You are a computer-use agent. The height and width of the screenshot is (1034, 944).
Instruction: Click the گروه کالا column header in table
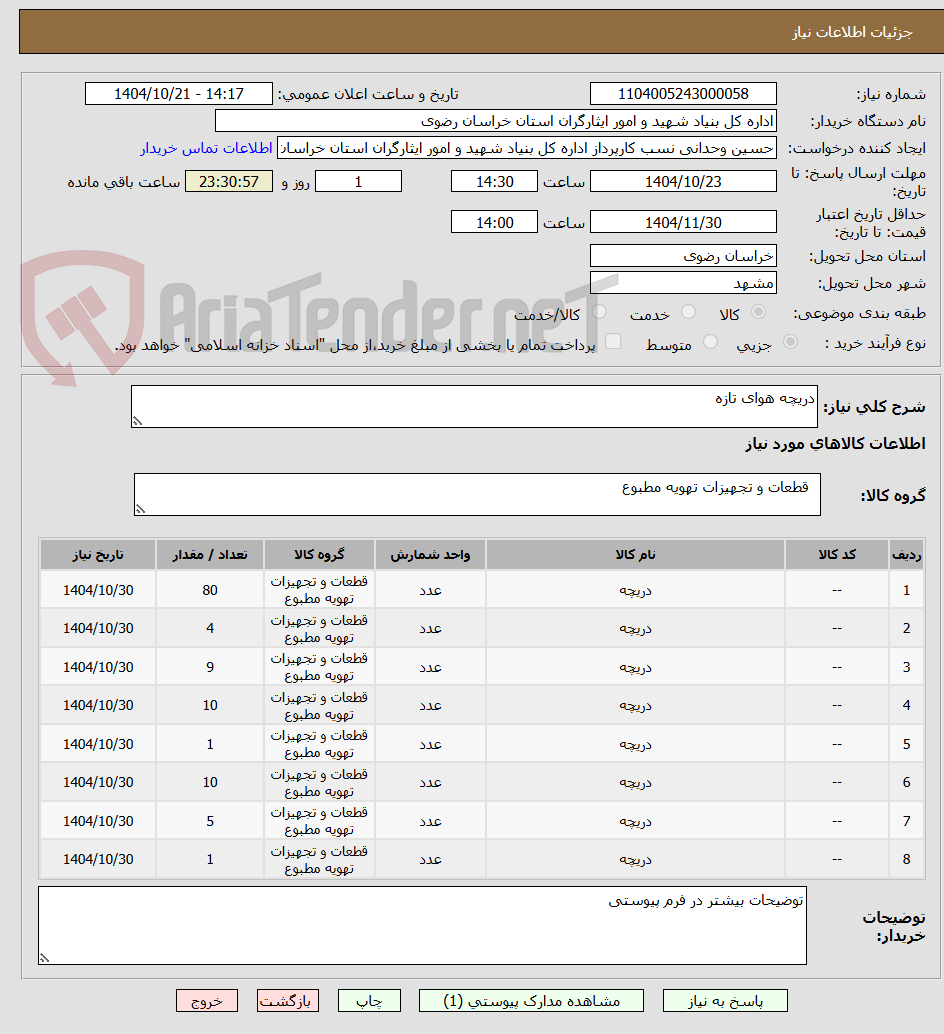click(x=319, y=555)
